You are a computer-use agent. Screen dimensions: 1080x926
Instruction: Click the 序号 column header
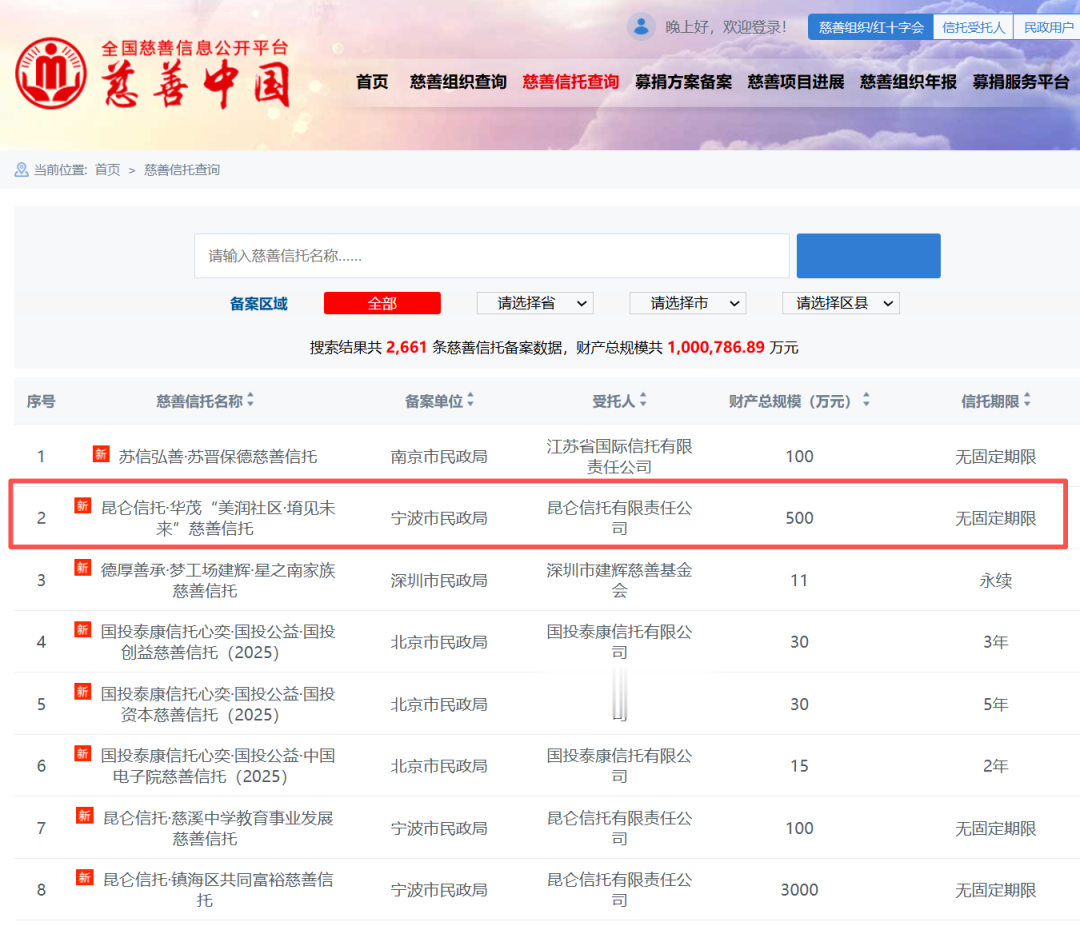point(41,401)
